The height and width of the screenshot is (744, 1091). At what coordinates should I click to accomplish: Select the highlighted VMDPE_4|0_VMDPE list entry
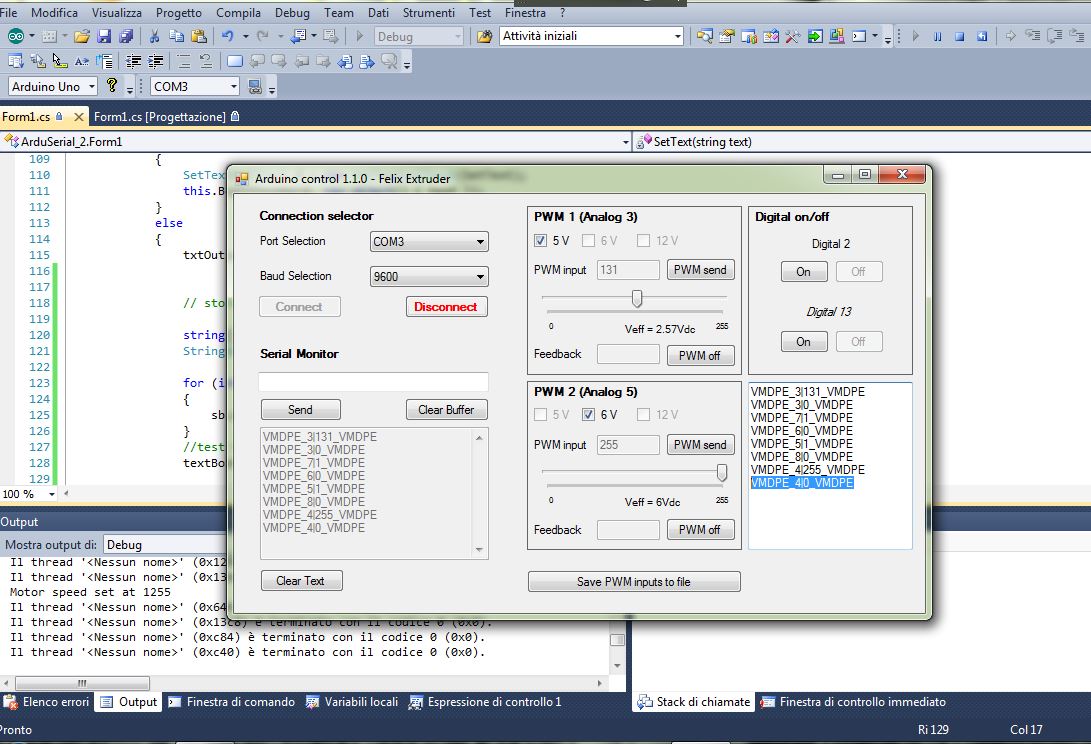coord(802,482)
